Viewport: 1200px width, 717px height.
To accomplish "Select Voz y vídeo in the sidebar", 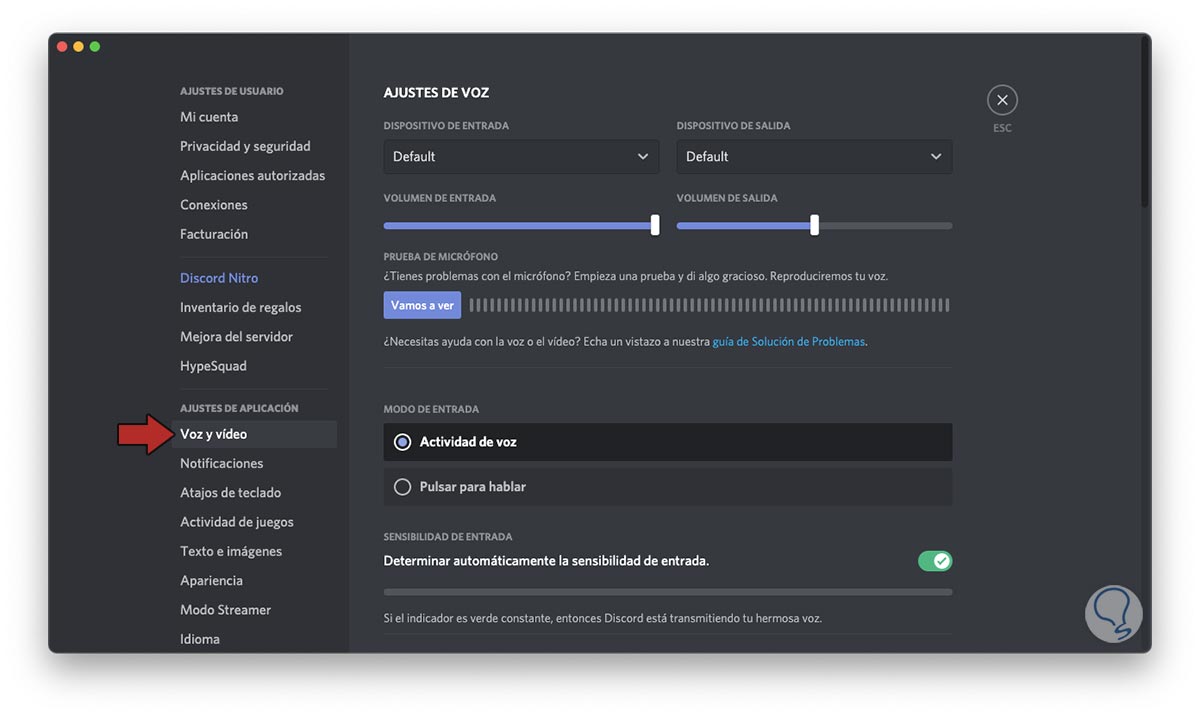I will pos(213,434).
